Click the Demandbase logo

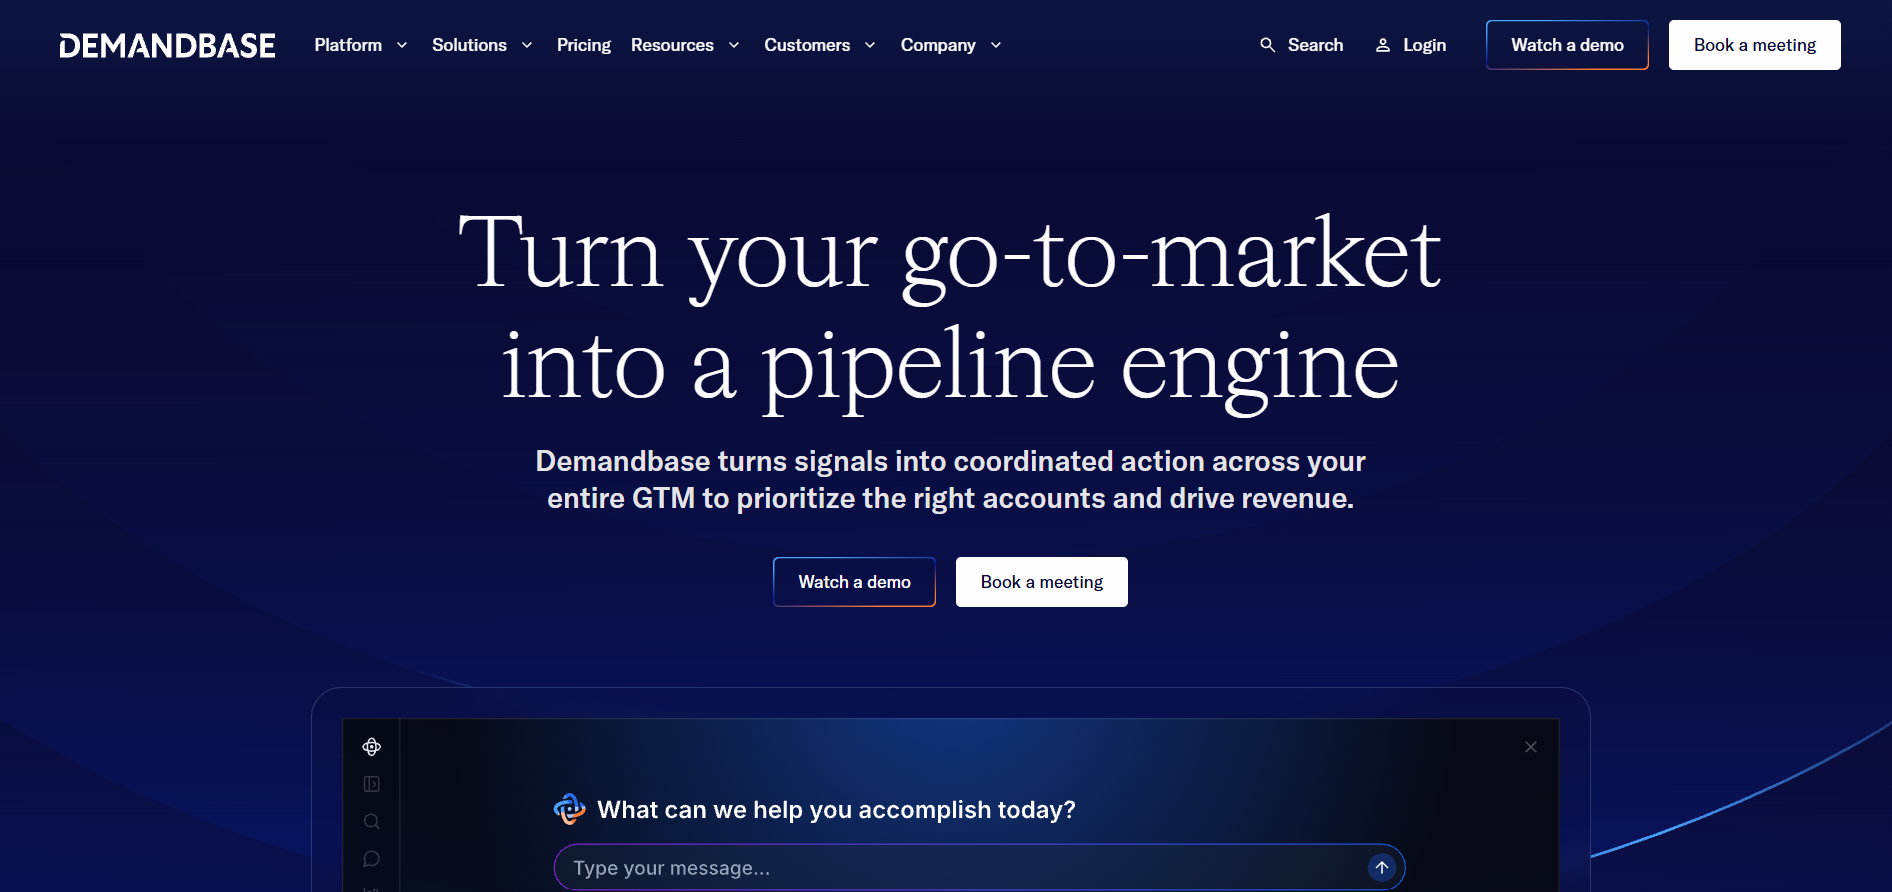pyautogui.click(x=167, y=46)
